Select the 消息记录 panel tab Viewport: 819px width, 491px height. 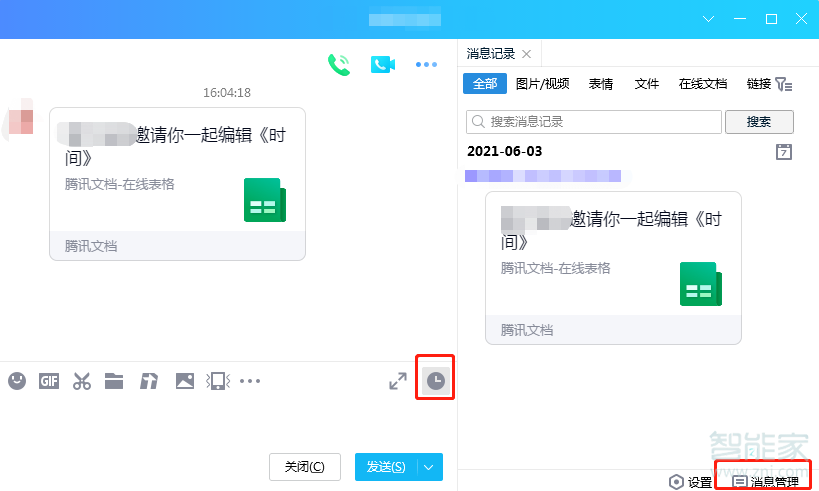(x=490, y=54)
